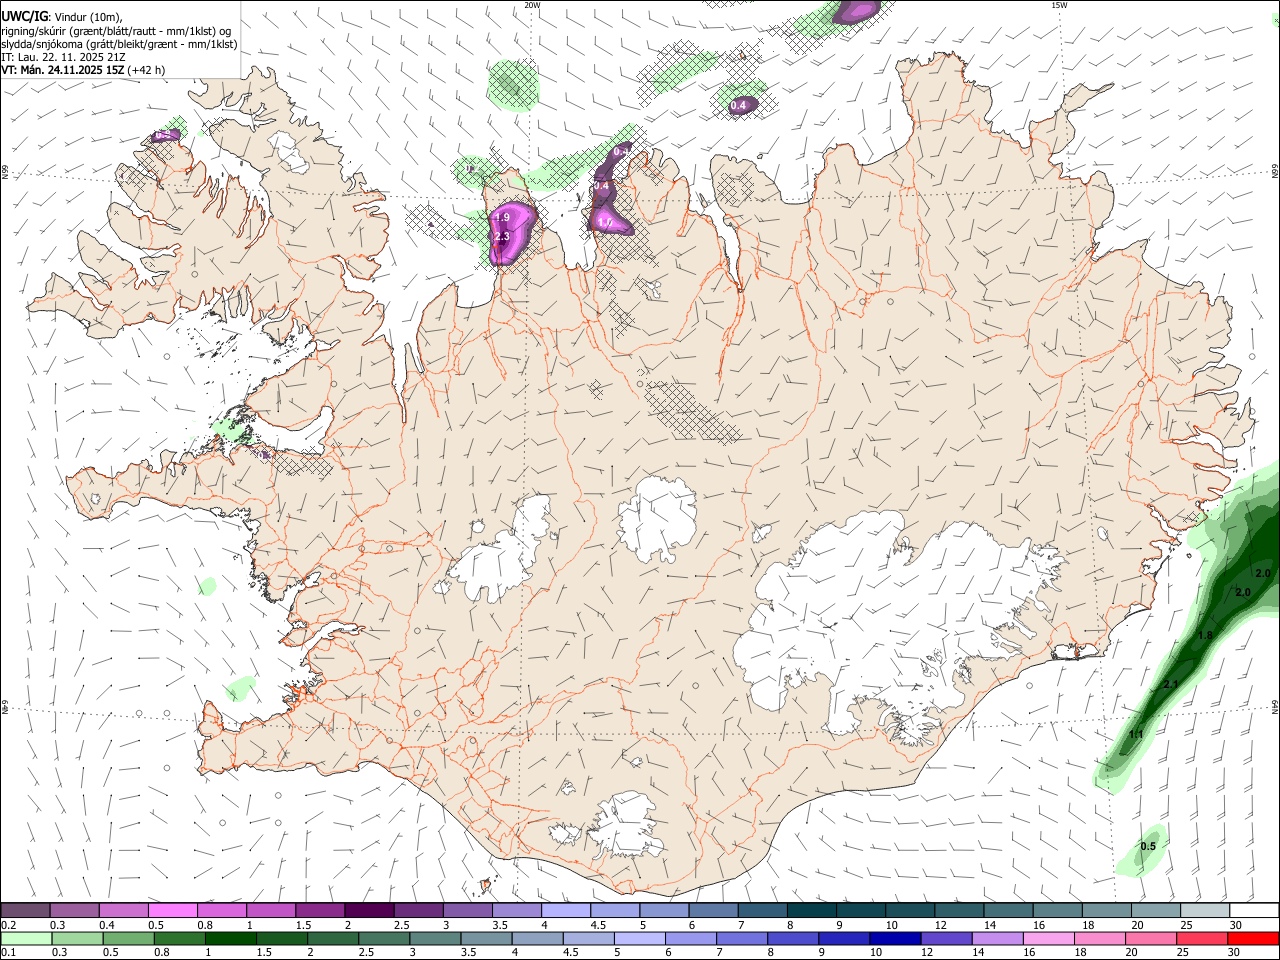
Task: Click the bright magenta 0.5 swatch in upper legend row
Action: coord(173,911)
